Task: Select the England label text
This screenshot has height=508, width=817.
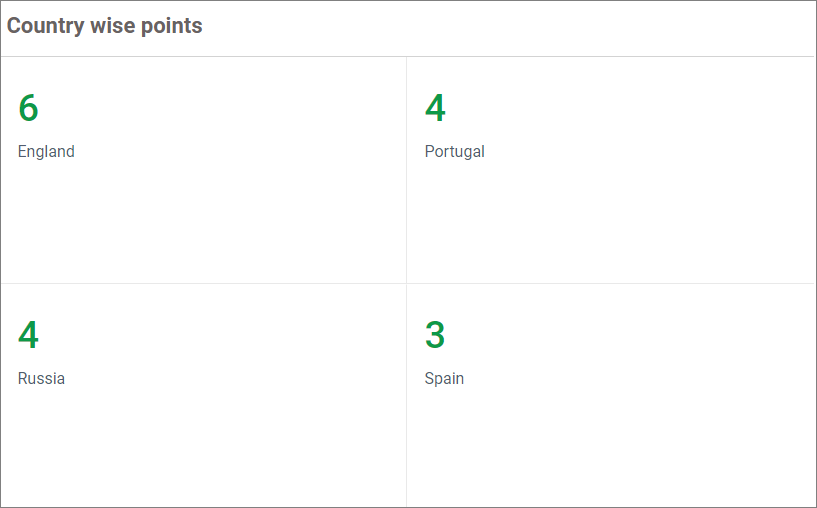Action: pos(46,152)
